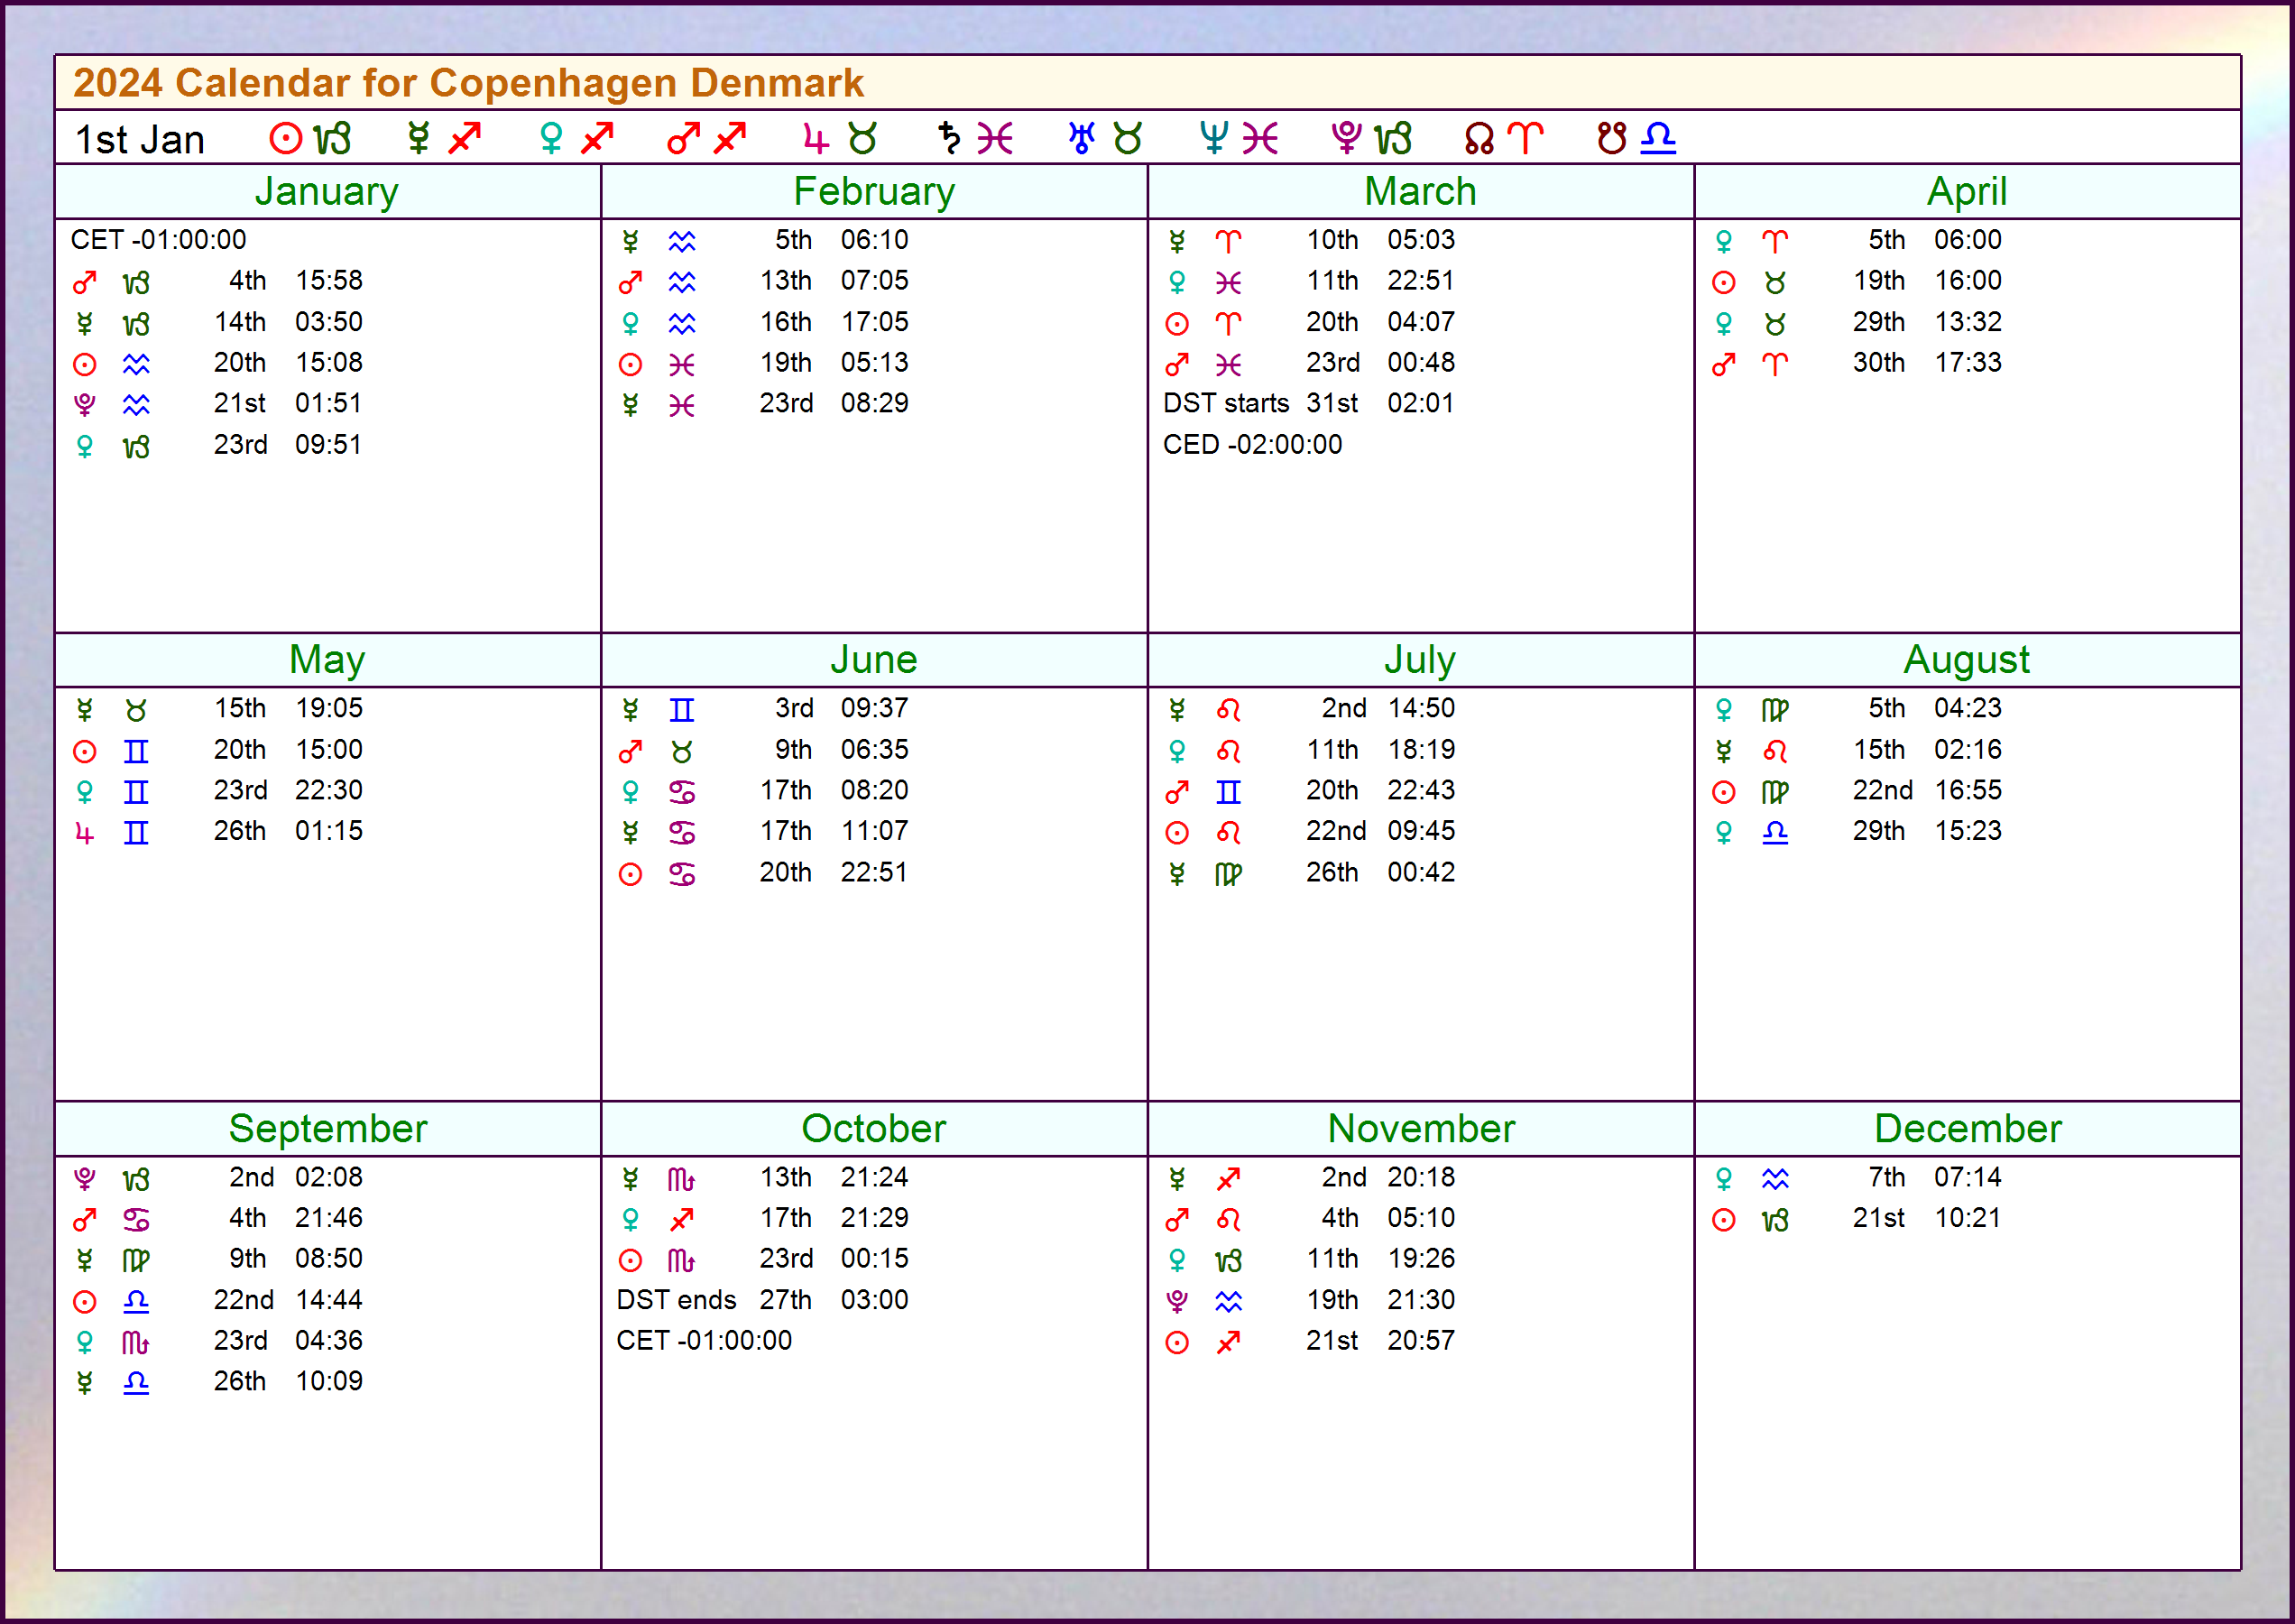The image size is (2295, 1624).
Task: Click the Pluto symbol on September 2nd row
Action: coord(85,1179)
